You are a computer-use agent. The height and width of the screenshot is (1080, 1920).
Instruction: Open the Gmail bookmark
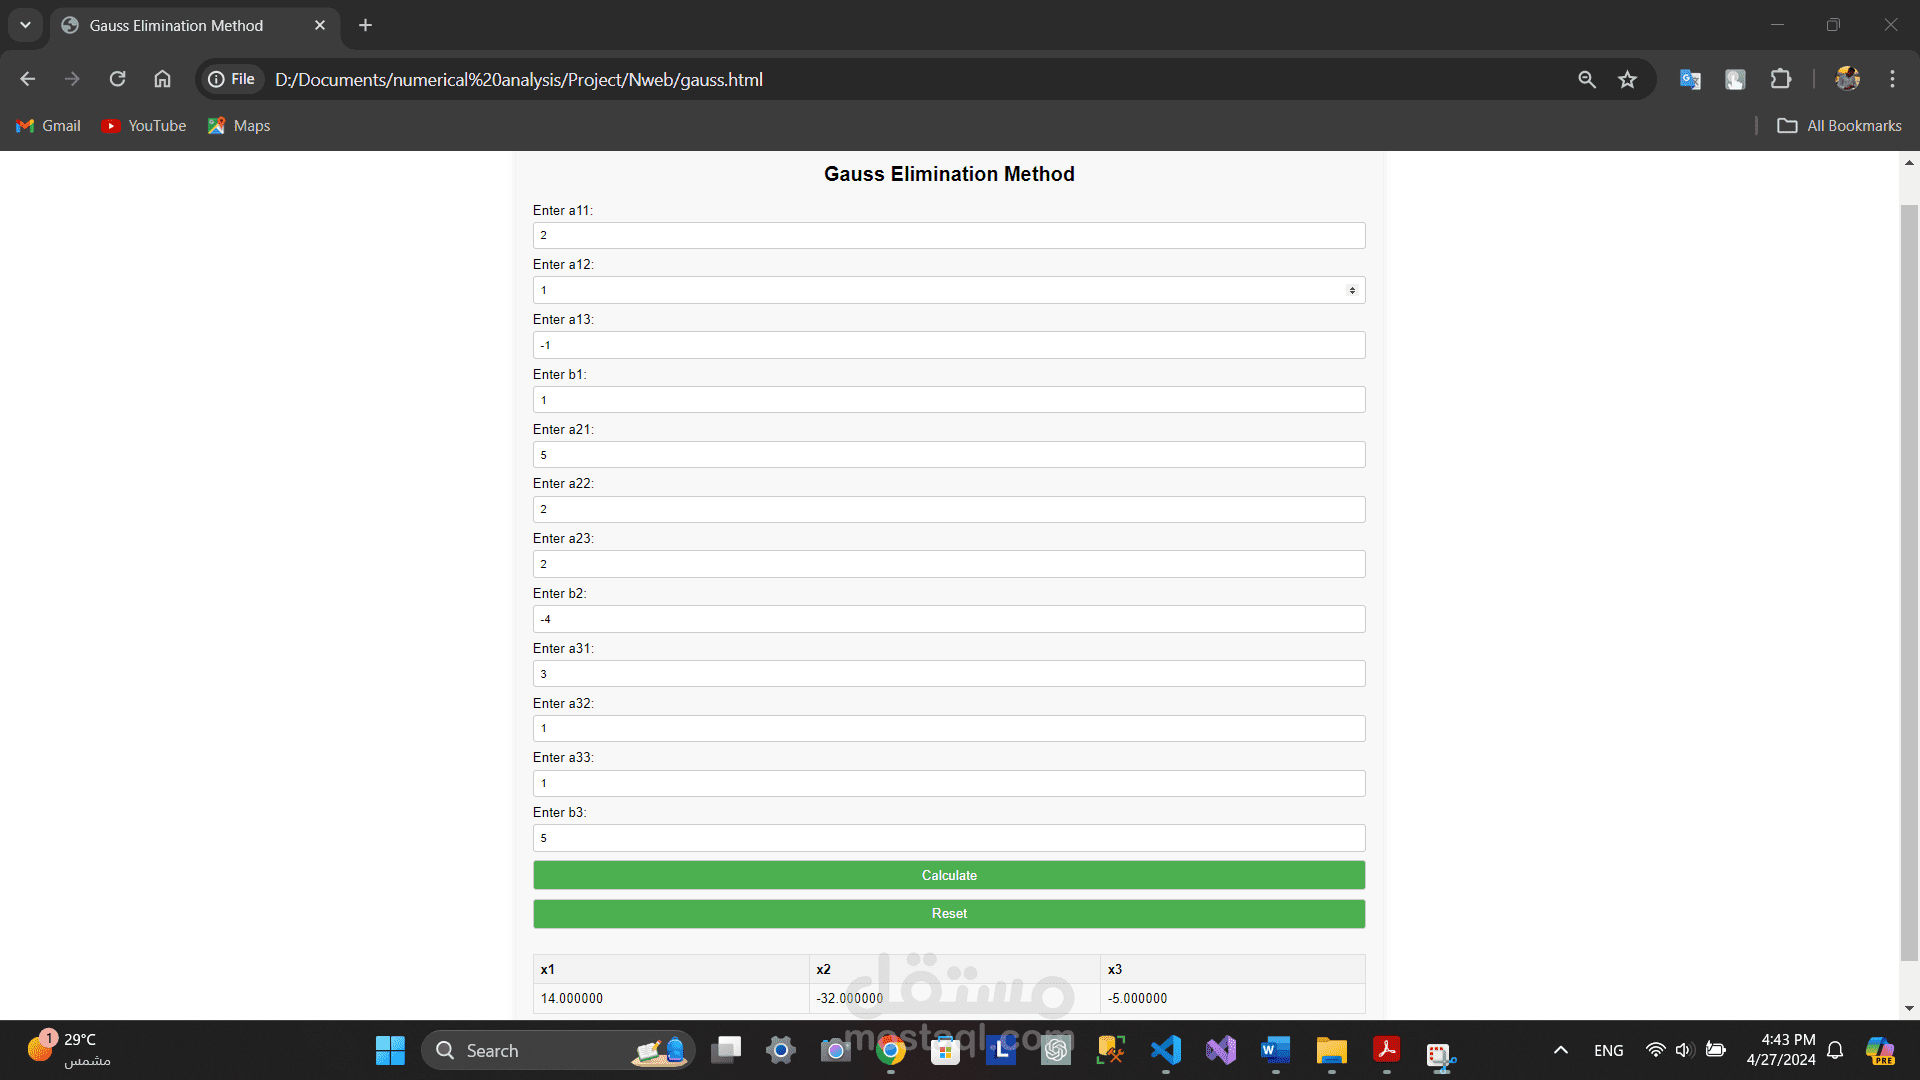(x=48, y=126)
